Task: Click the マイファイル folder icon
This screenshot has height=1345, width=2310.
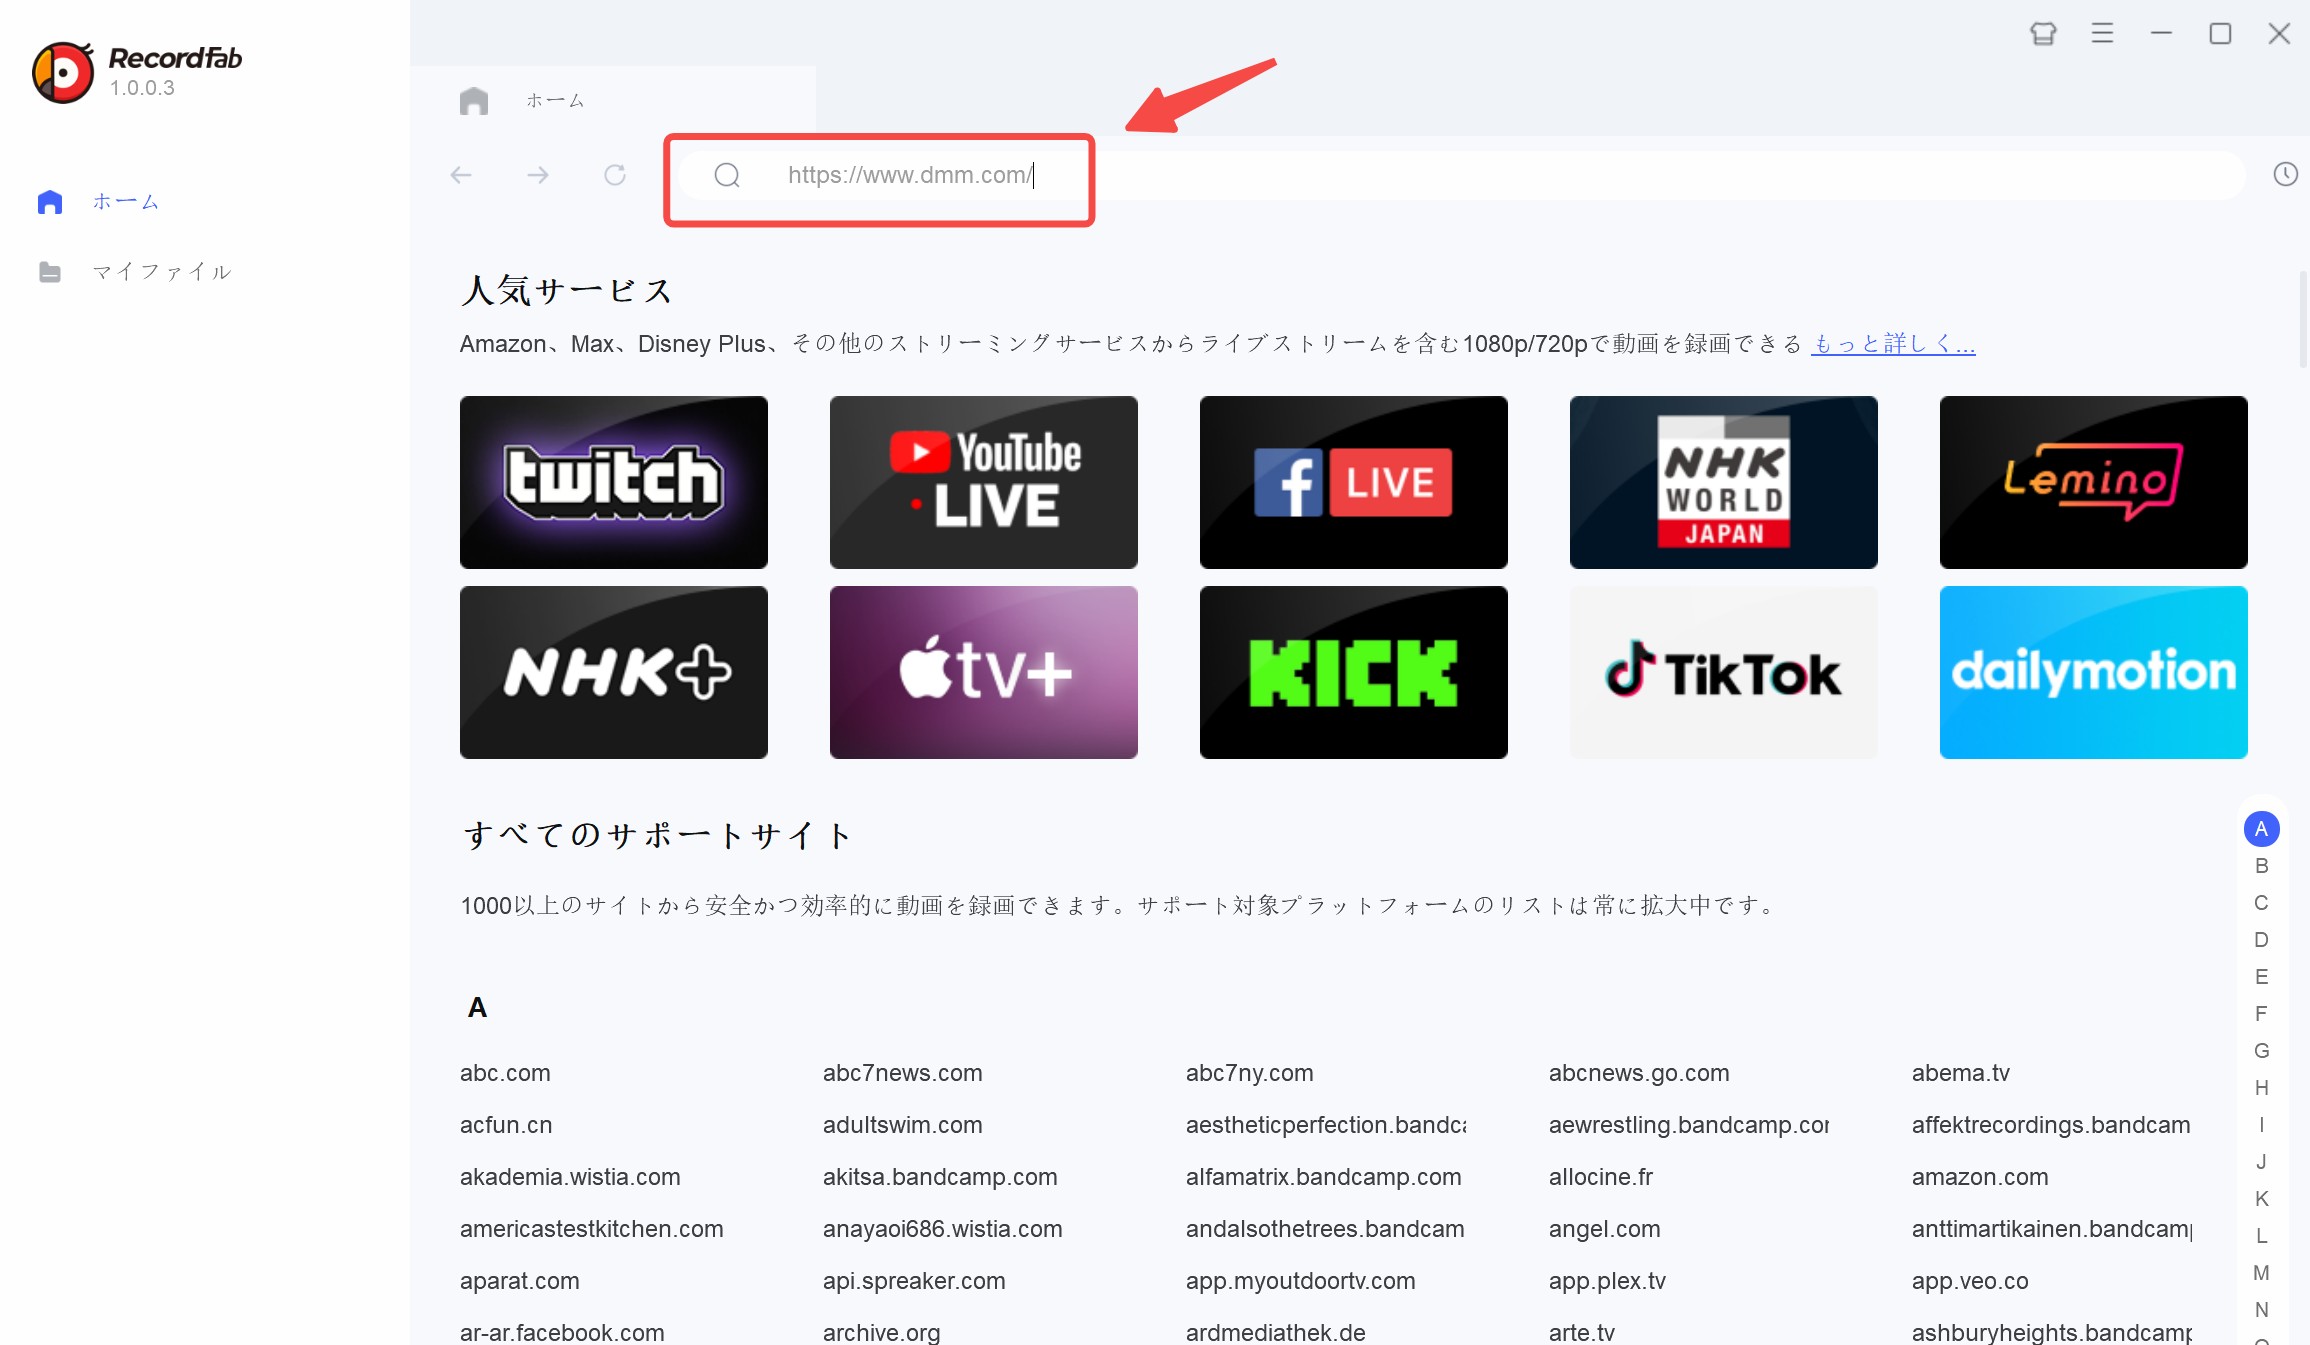Action: [x=50, y=272]
